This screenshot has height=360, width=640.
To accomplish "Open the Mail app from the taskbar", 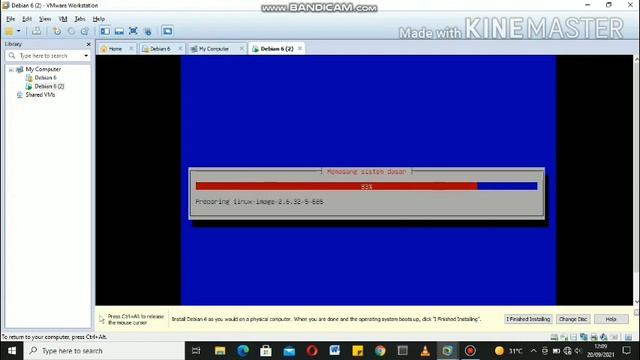I will coord(289,351).
